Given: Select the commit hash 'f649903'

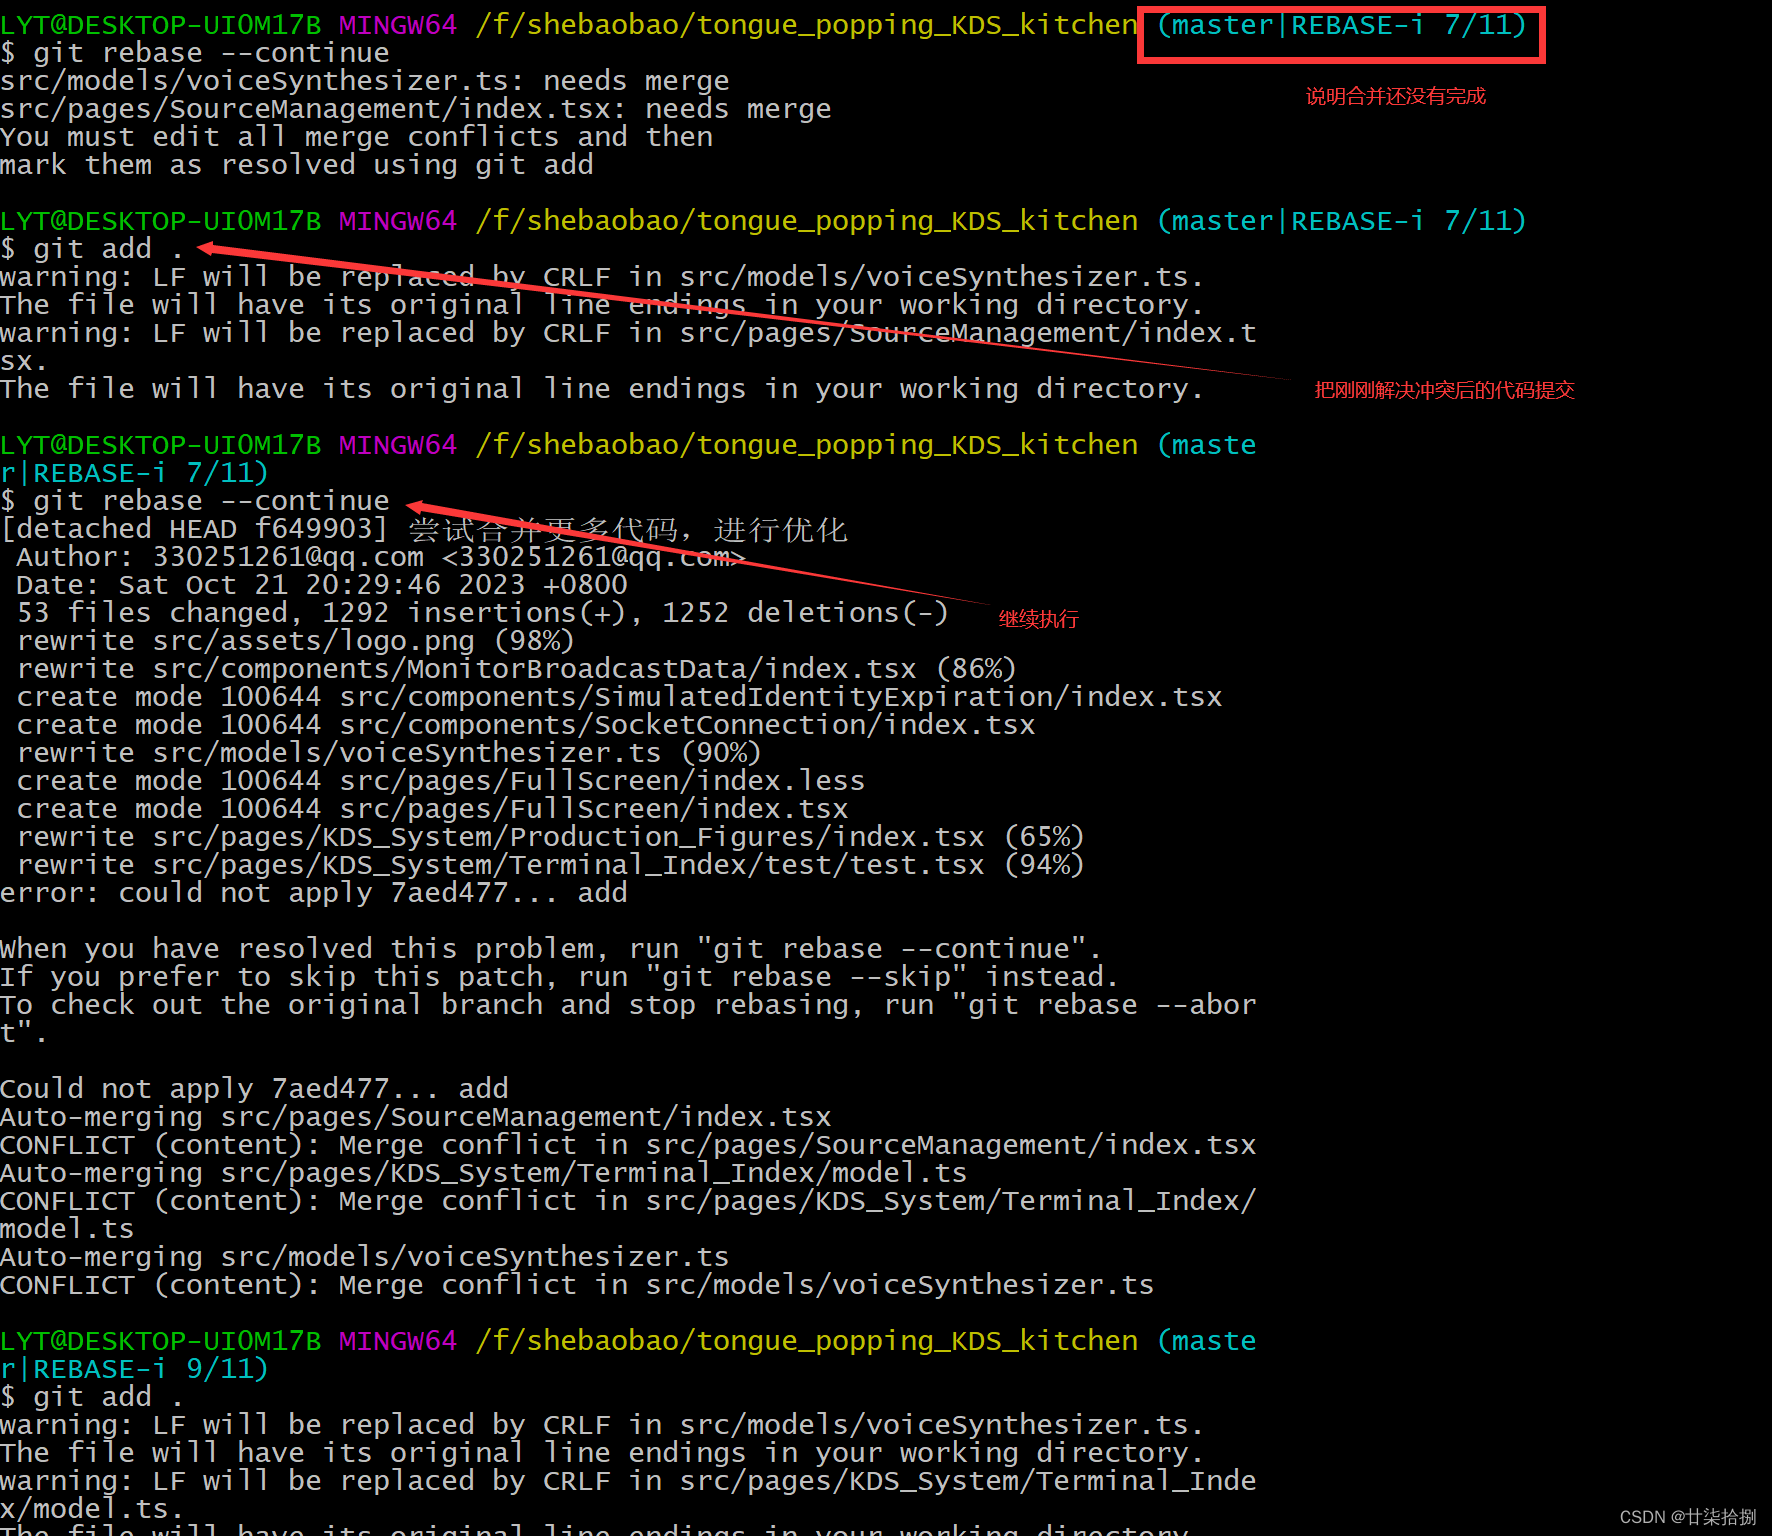Looking at the screenshot, I should coord(313,529).
